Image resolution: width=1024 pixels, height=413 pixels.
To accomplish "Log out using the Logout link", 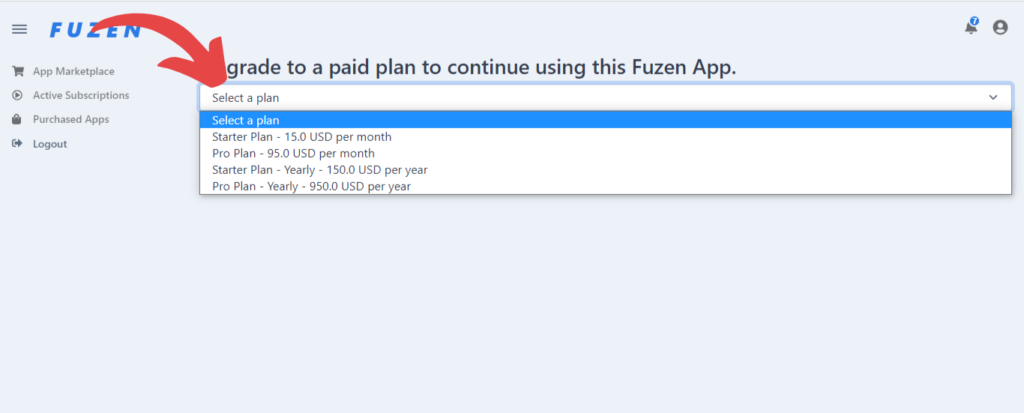I will (50, 144).
